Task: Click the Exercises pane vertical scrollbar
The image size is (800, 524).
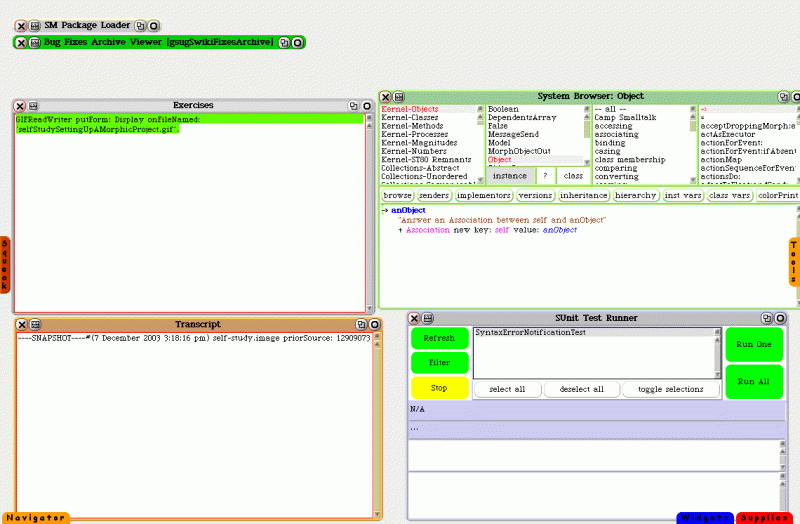Action: (x=369, y=213)
